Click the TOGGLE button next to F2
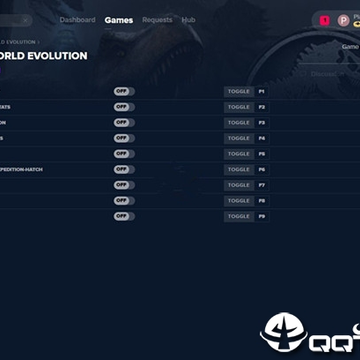Image resolution: width=360 pixels, height=360 pixels. (239, 107)
